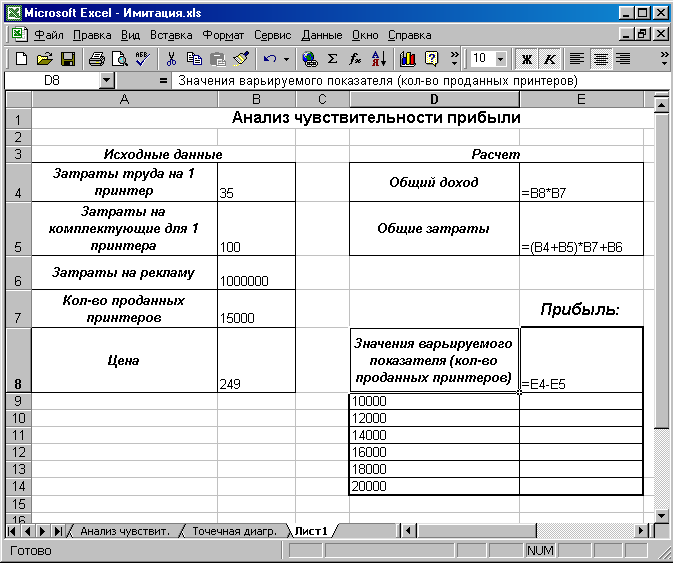Click the workbook icon in menu bar

pyautogui.click(x=19, y=34)
